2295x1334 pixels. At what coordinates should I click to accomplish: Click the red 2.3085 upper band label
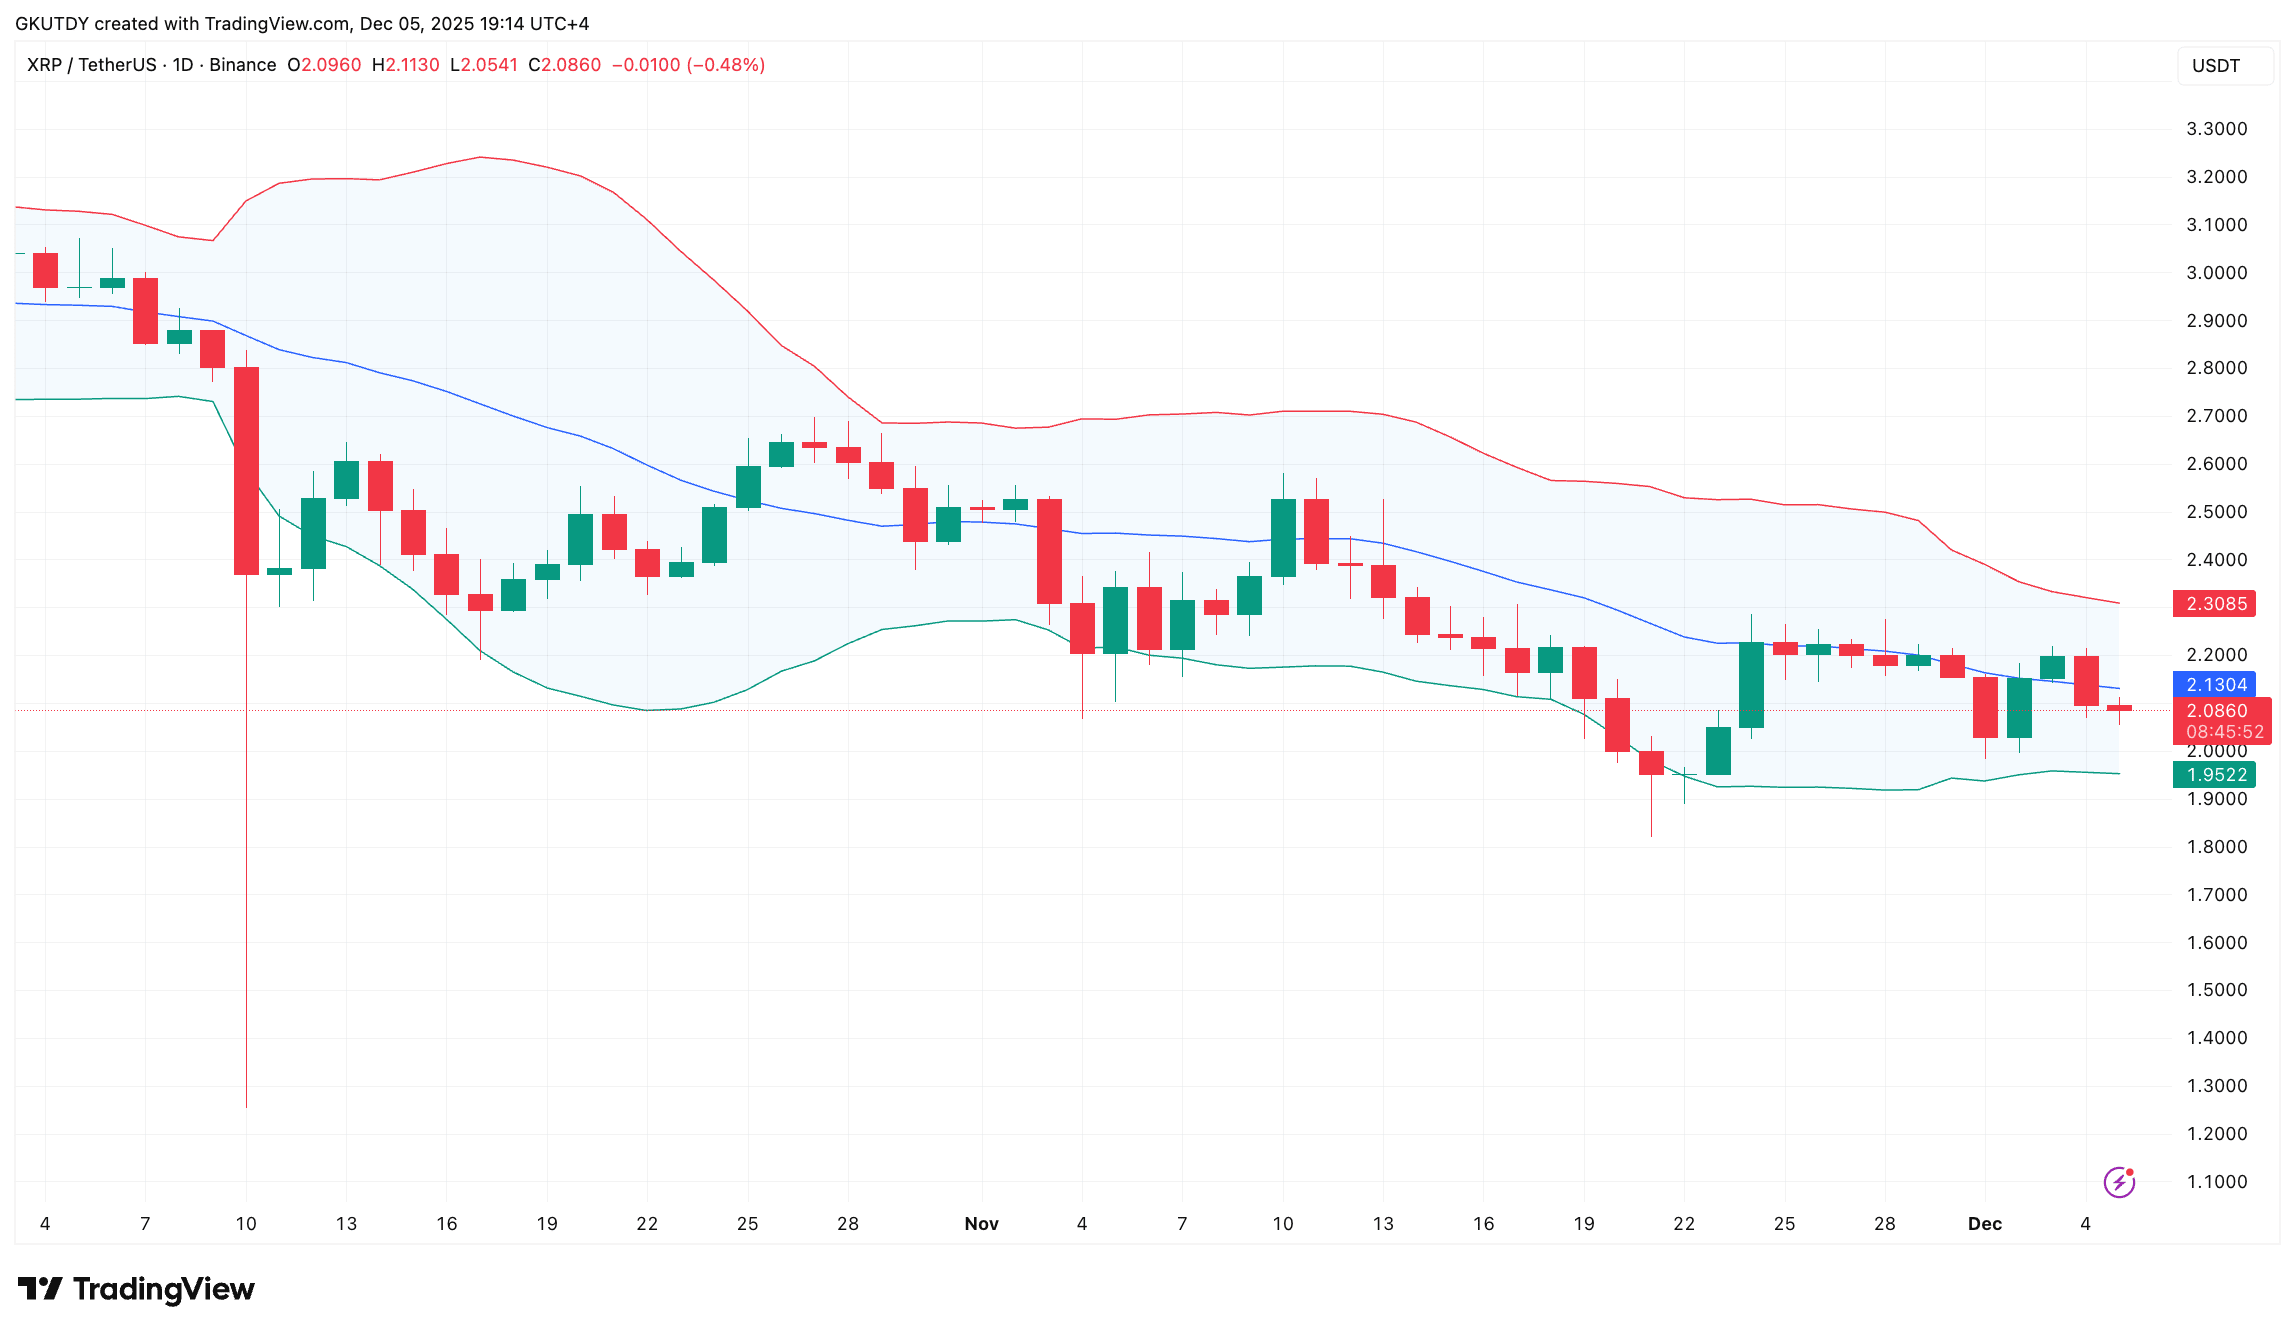pos(2215,604)
